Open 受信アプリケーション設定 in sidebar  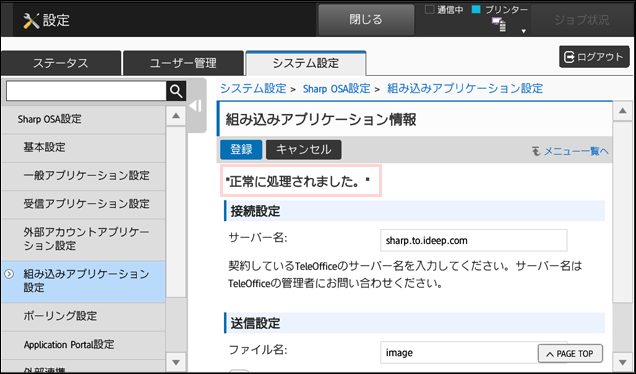click(83, 204)
